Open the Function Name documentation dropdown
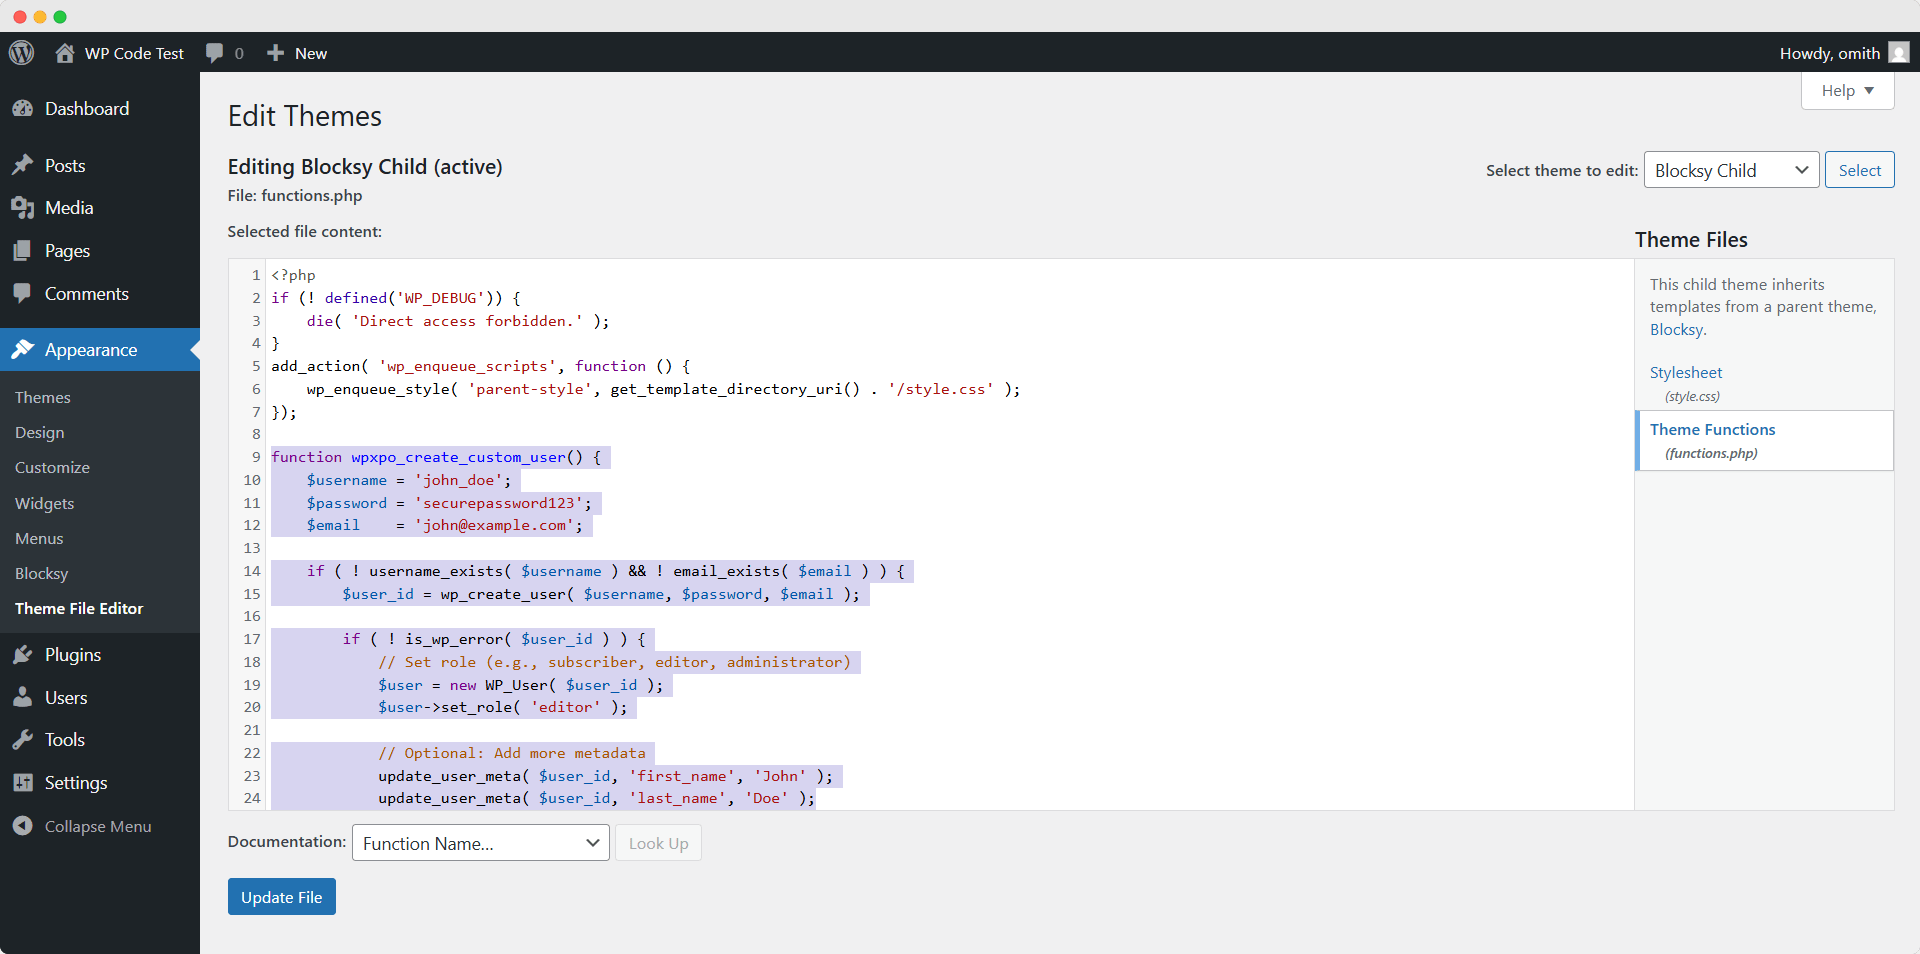 (x=481, y=843)
